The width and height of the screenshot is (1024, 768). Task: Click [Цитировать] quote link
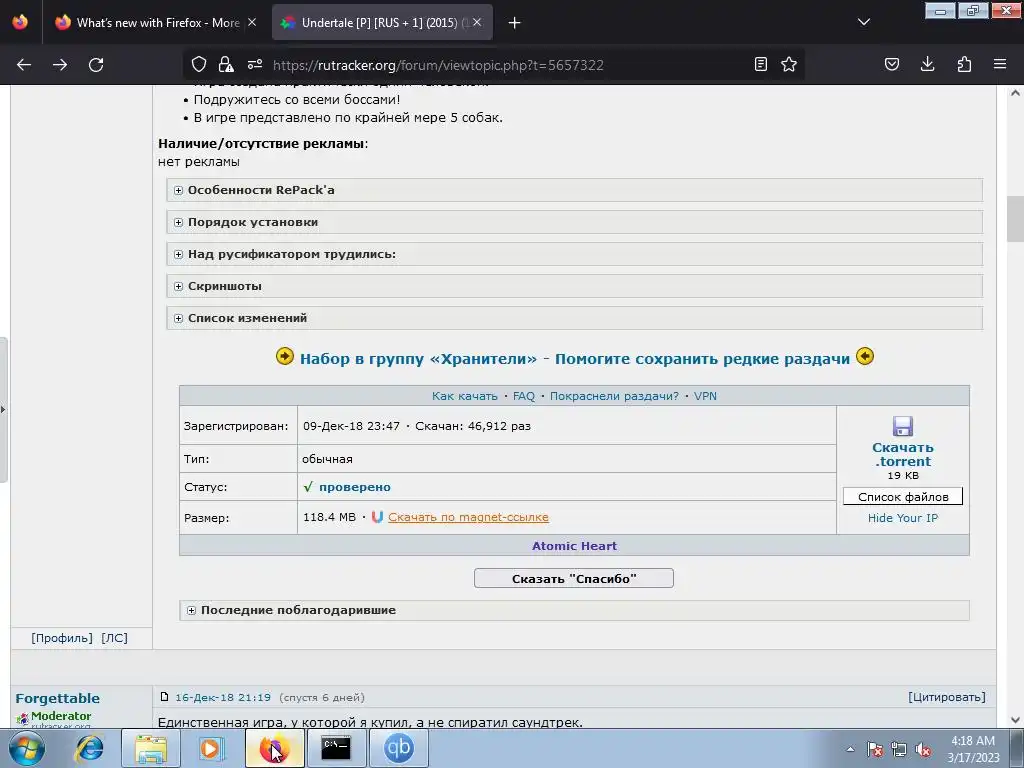point(947,697)
